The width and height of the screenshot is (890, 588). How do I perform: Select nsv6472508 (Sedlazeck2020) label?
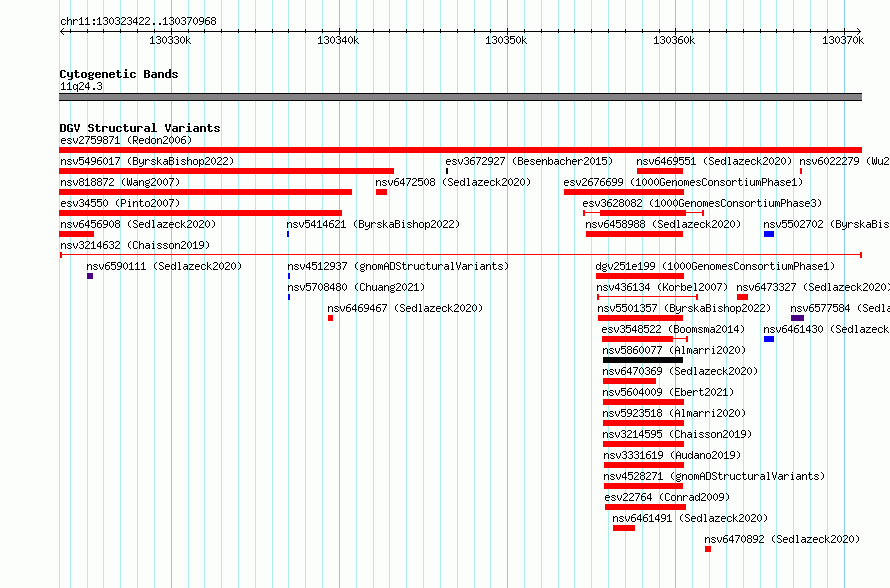(453, 182)
